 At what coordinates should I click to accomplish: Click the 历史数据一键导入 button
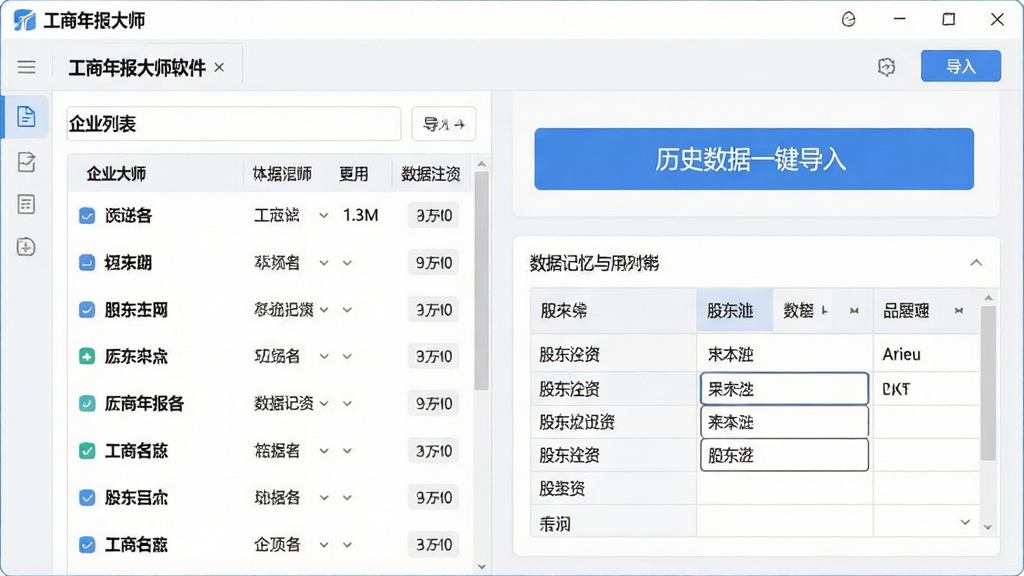click(x=754, y=159)
